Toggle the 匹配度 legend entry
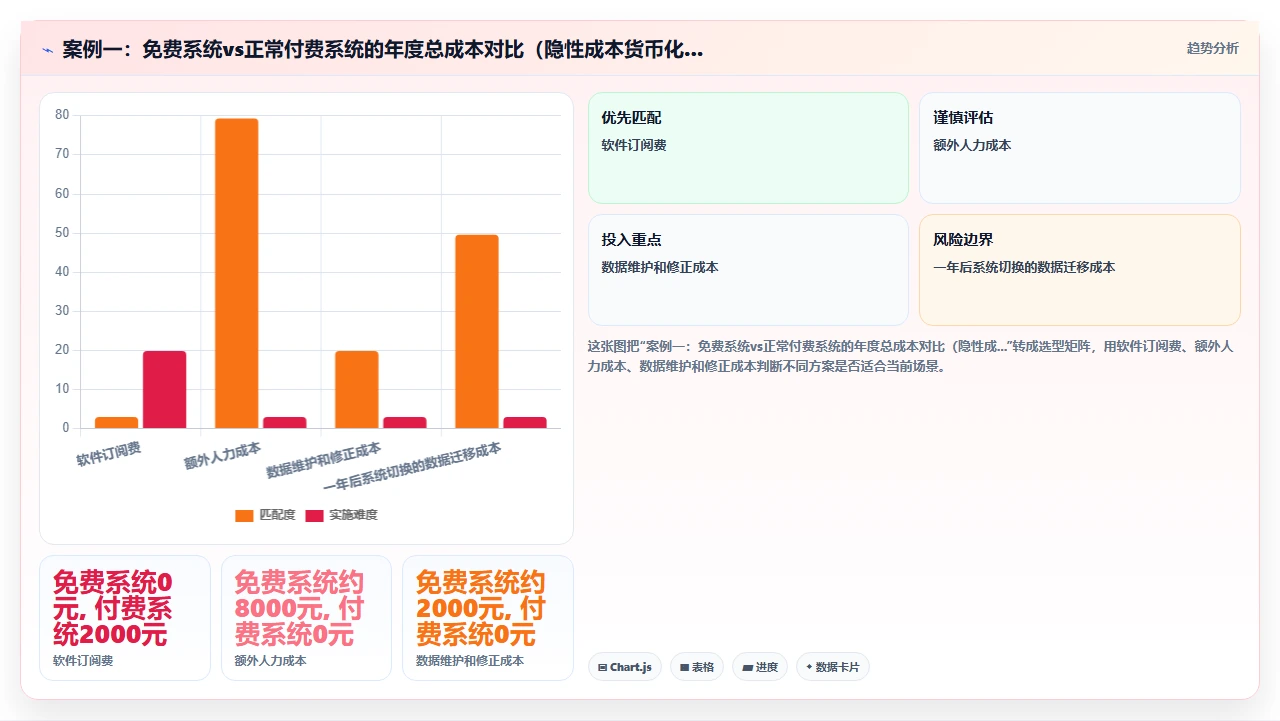This screenshot has width=1280, height=721. click(265, 515)
